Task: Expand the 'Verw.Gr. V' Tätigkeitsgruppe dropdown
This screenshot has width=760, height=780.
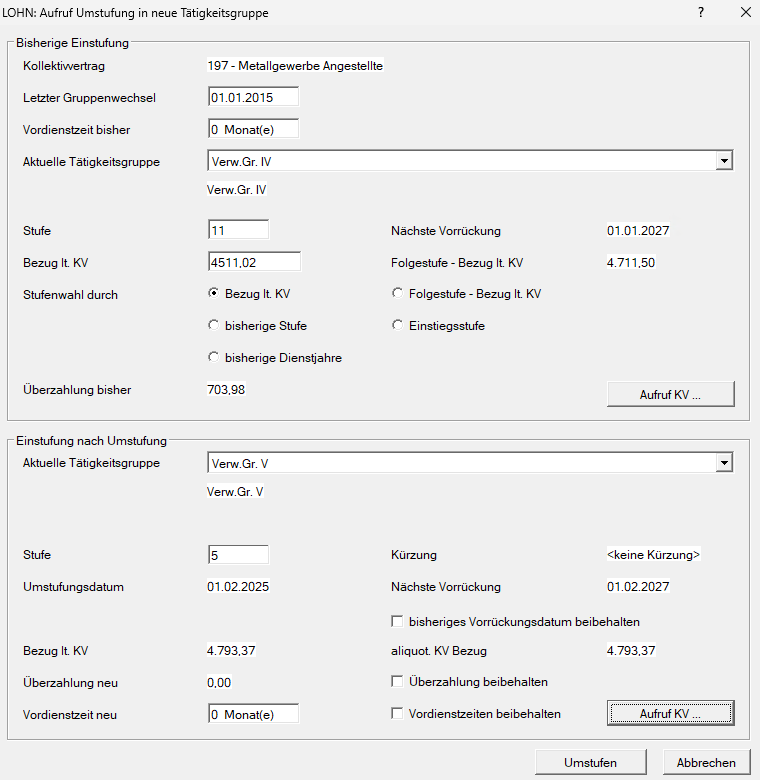Action: pyautogui.click(x=724, y=463)
